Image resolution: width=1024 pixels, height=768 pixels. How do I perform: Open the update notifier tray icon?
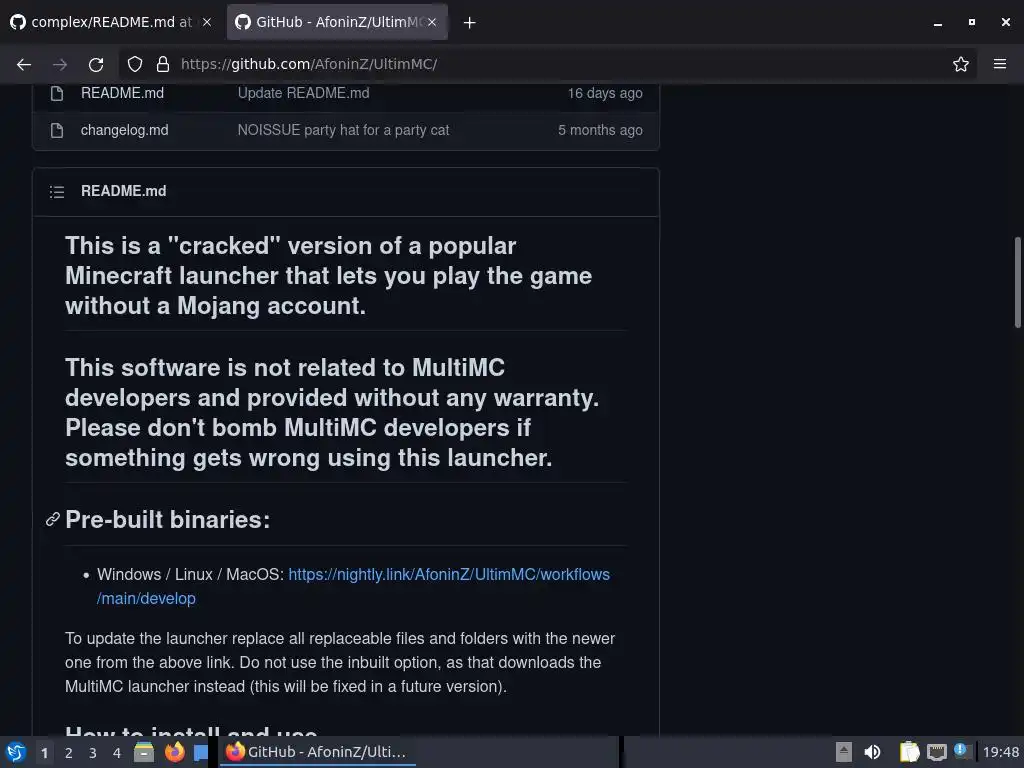961,751
